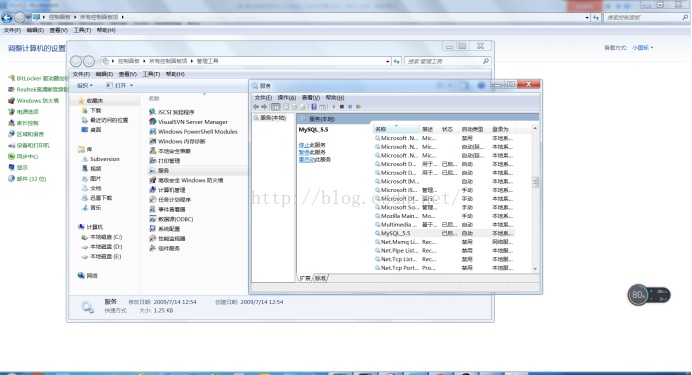Open 文件(F) menu in Services window
Image resolution: width=692 pixels, height=375 pixels.
coord(263,98)
